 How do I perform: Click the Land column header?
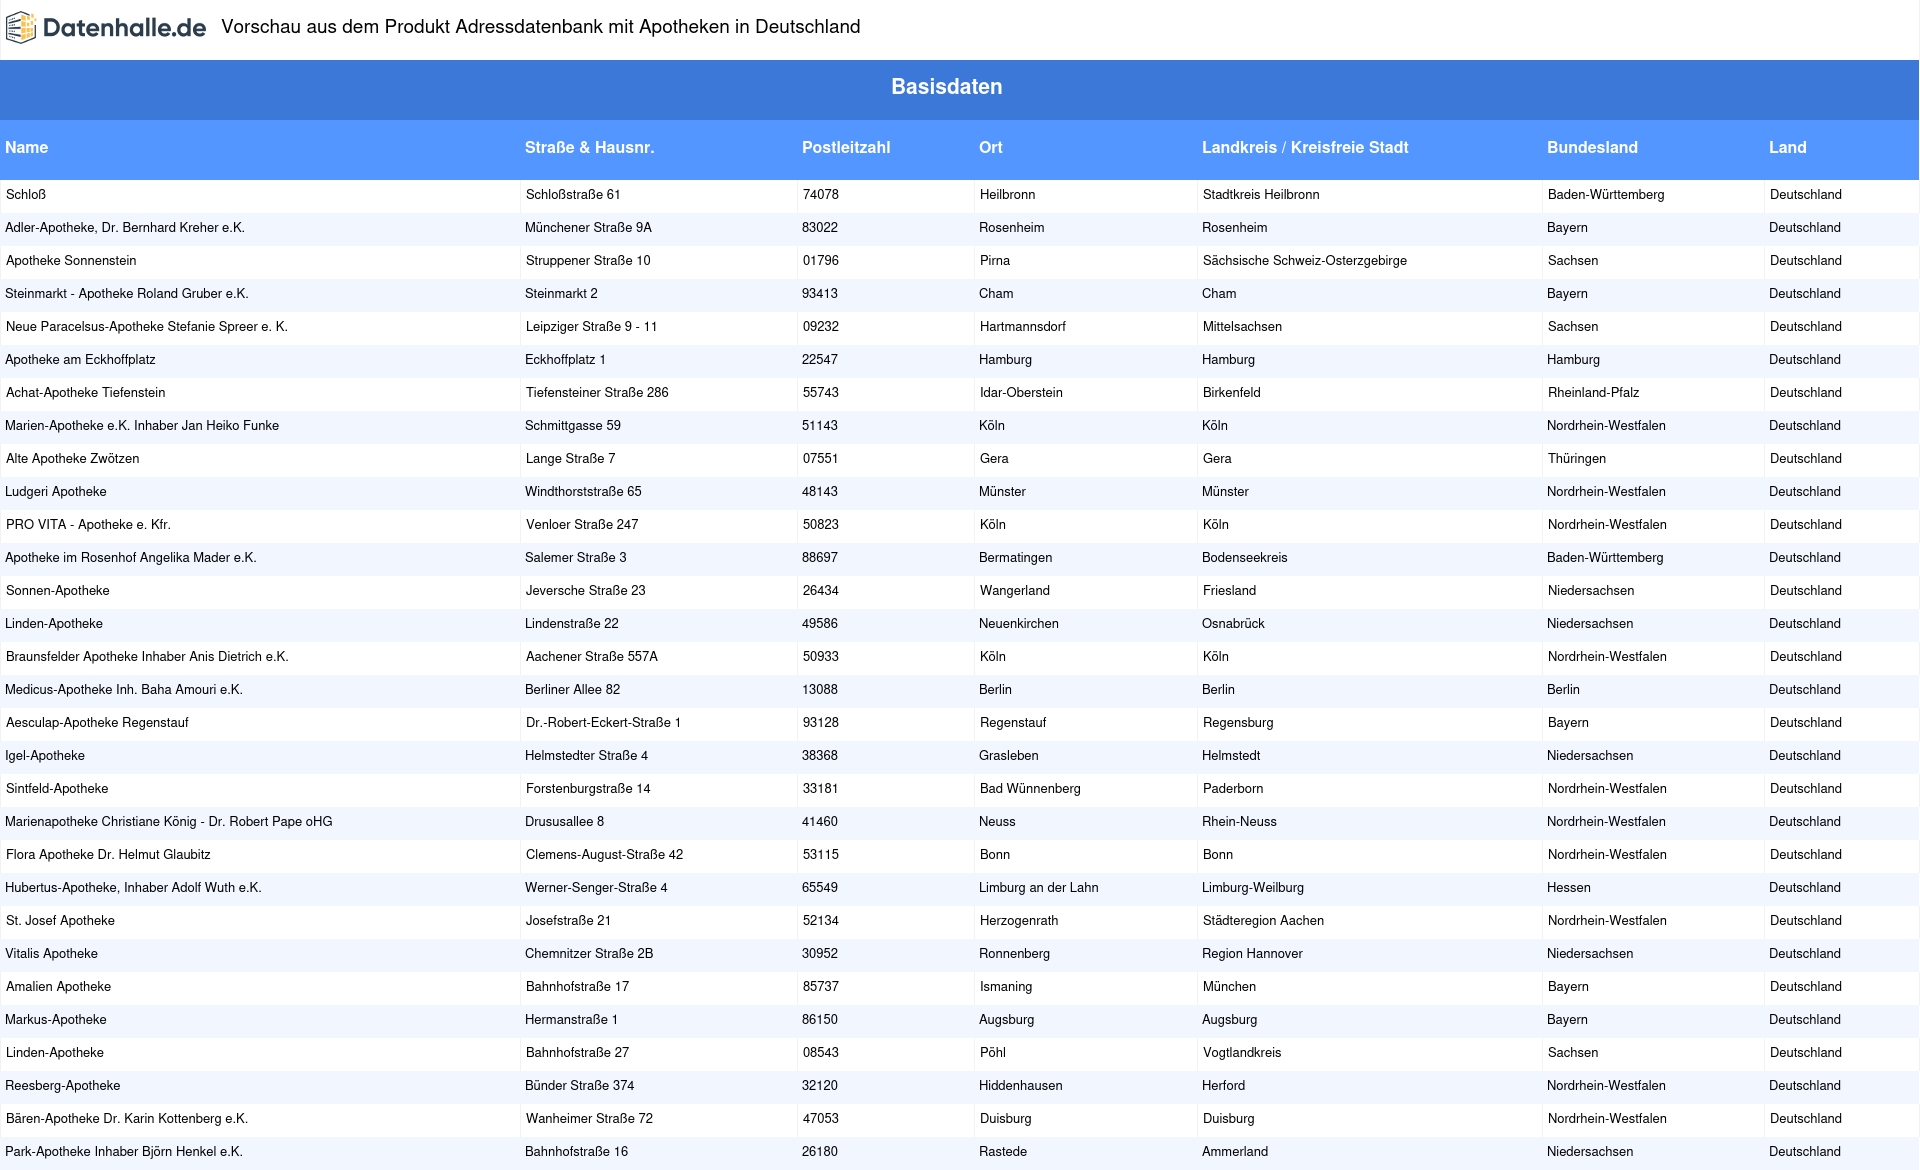tap(1787, 148)
